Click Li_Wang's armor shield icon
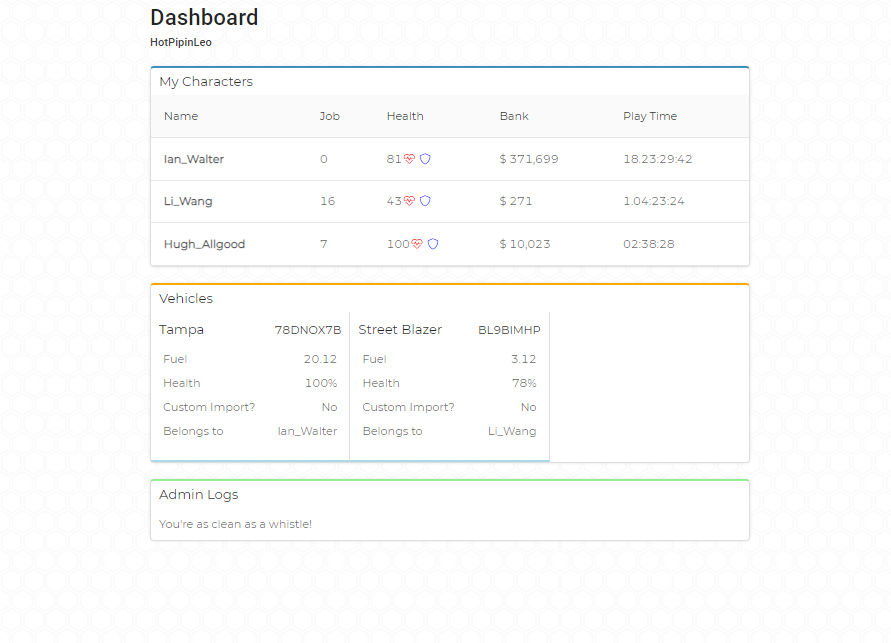This screenshot has height=643, width=891. pyautogui.click(x=425, y=201)
